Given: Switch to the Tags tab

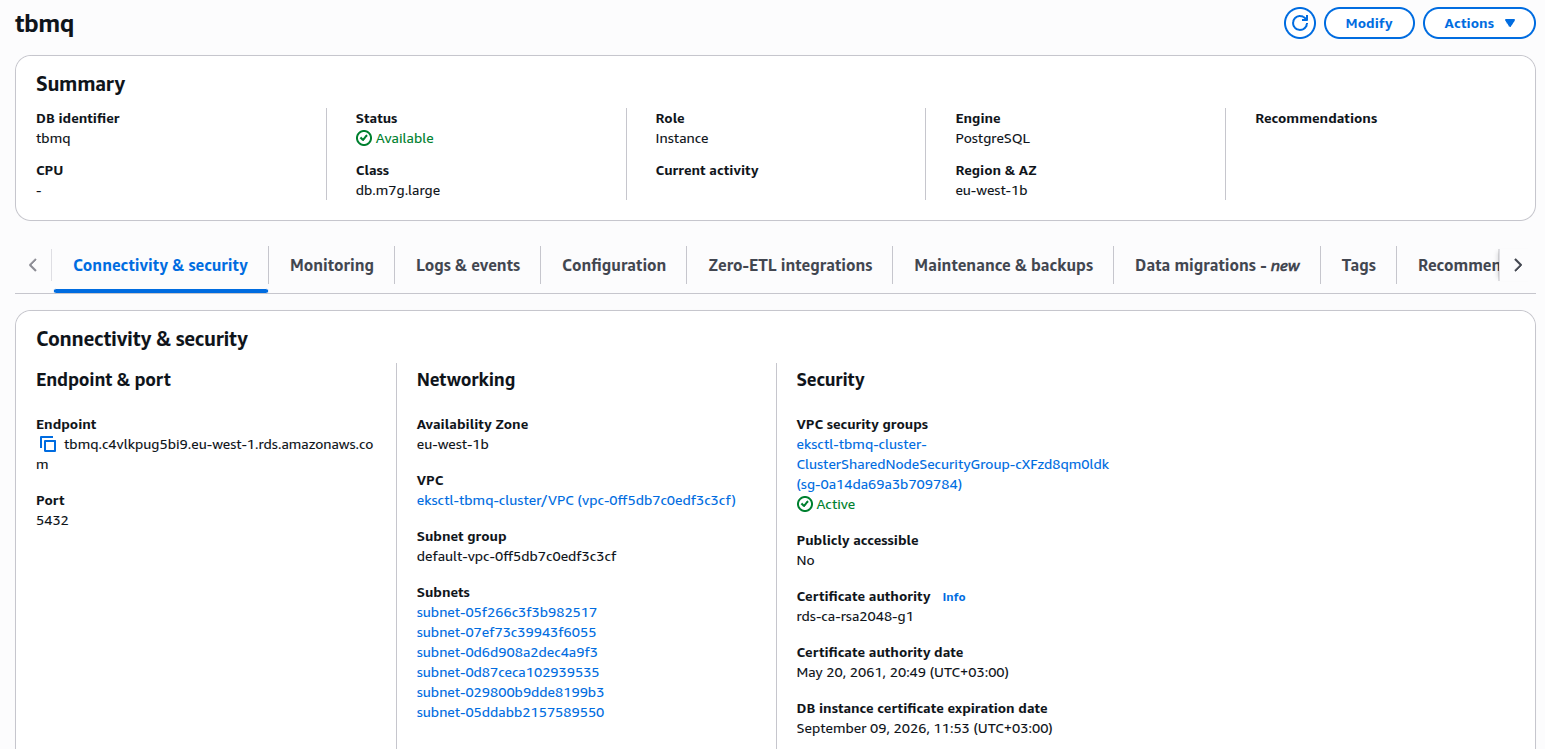Looking at the screenshot, I should pyautogui.click(x=1358, y=265).
